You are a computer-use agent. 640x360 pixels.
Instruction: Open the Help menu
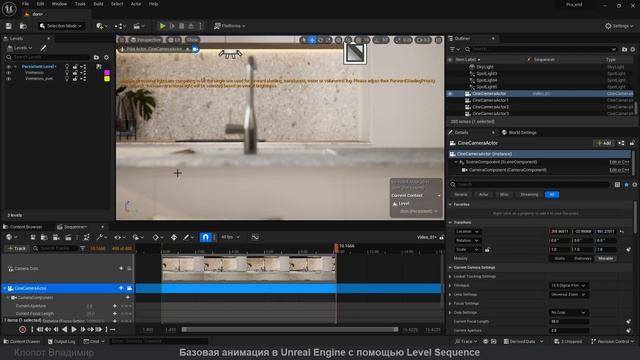pos(153,4)
